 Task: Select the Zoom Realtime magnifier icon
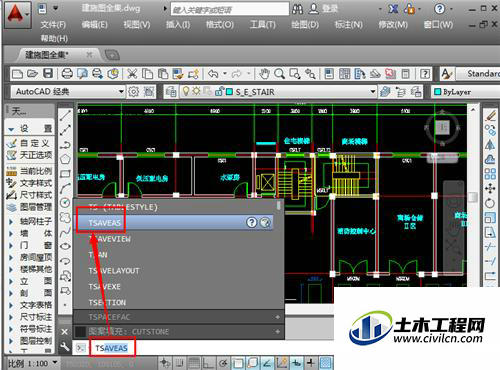click(279, 74)
